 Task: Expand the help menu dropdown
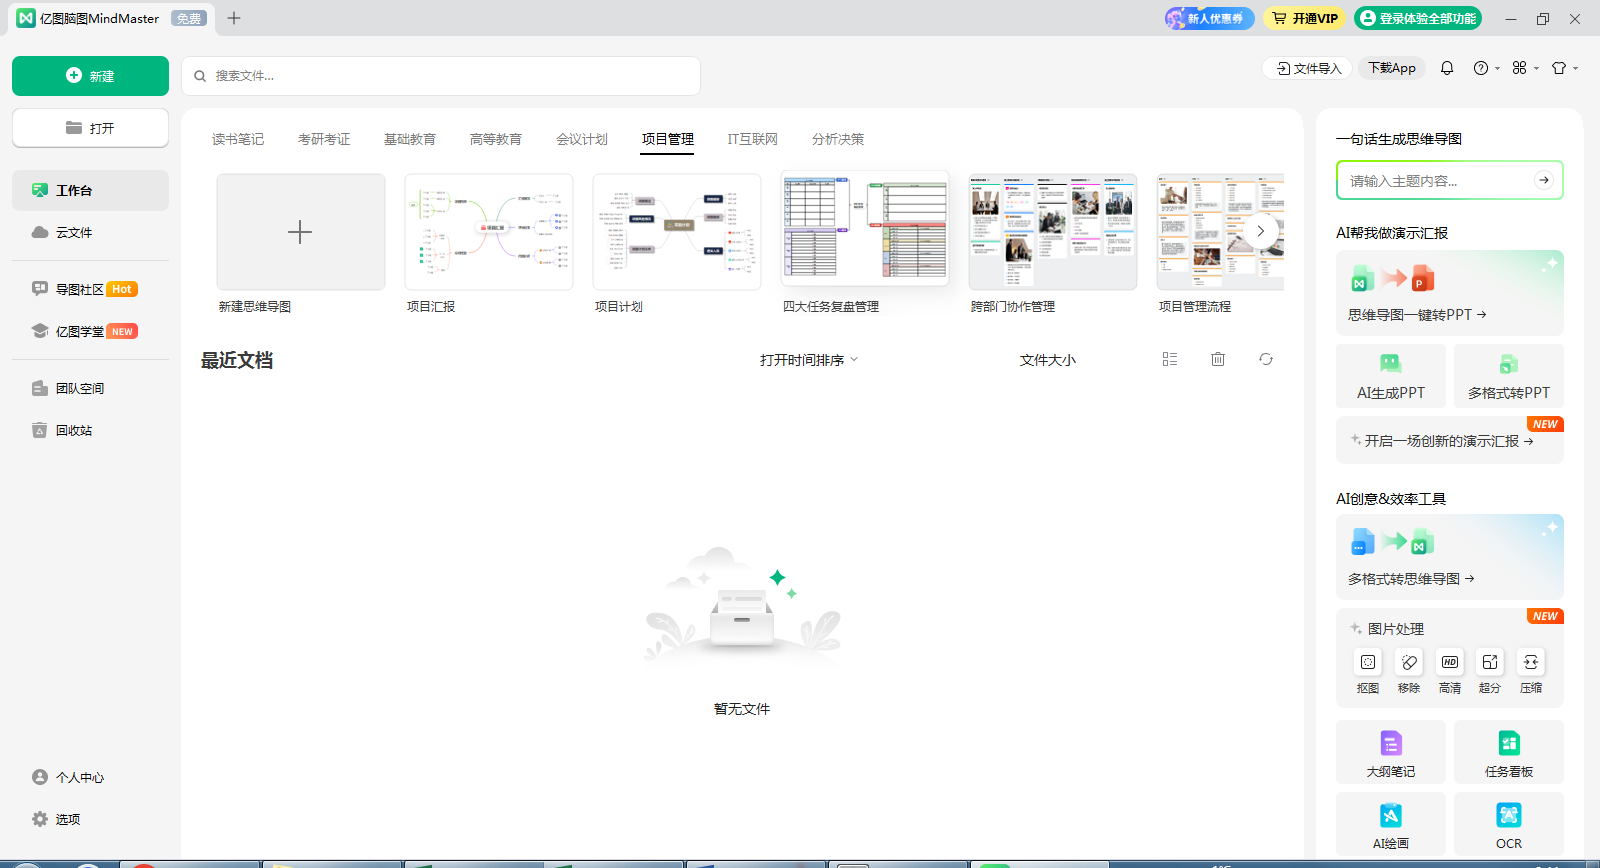coord(1486,68)
